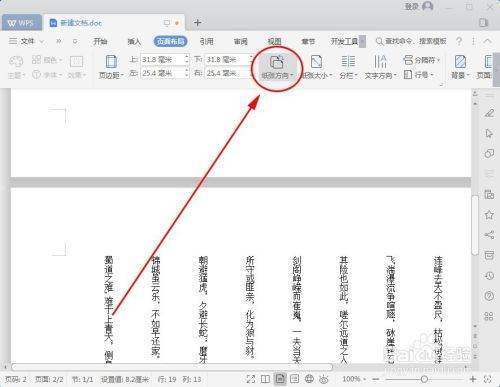Open the Text Direction (文字方向) dropdown
The image size is (500, 387).
point(380,68)
